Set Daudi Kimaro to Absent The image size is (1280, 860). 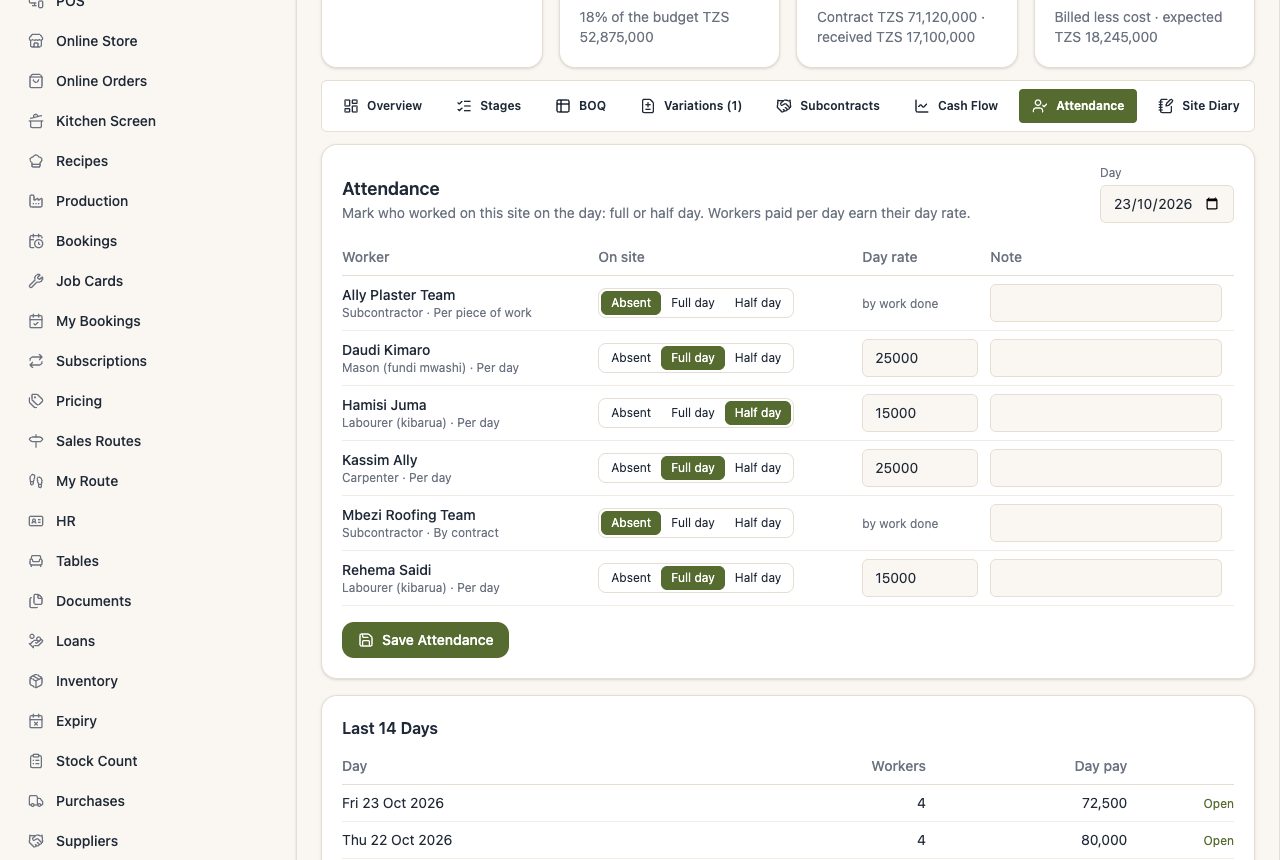click(x=631, y=358)
